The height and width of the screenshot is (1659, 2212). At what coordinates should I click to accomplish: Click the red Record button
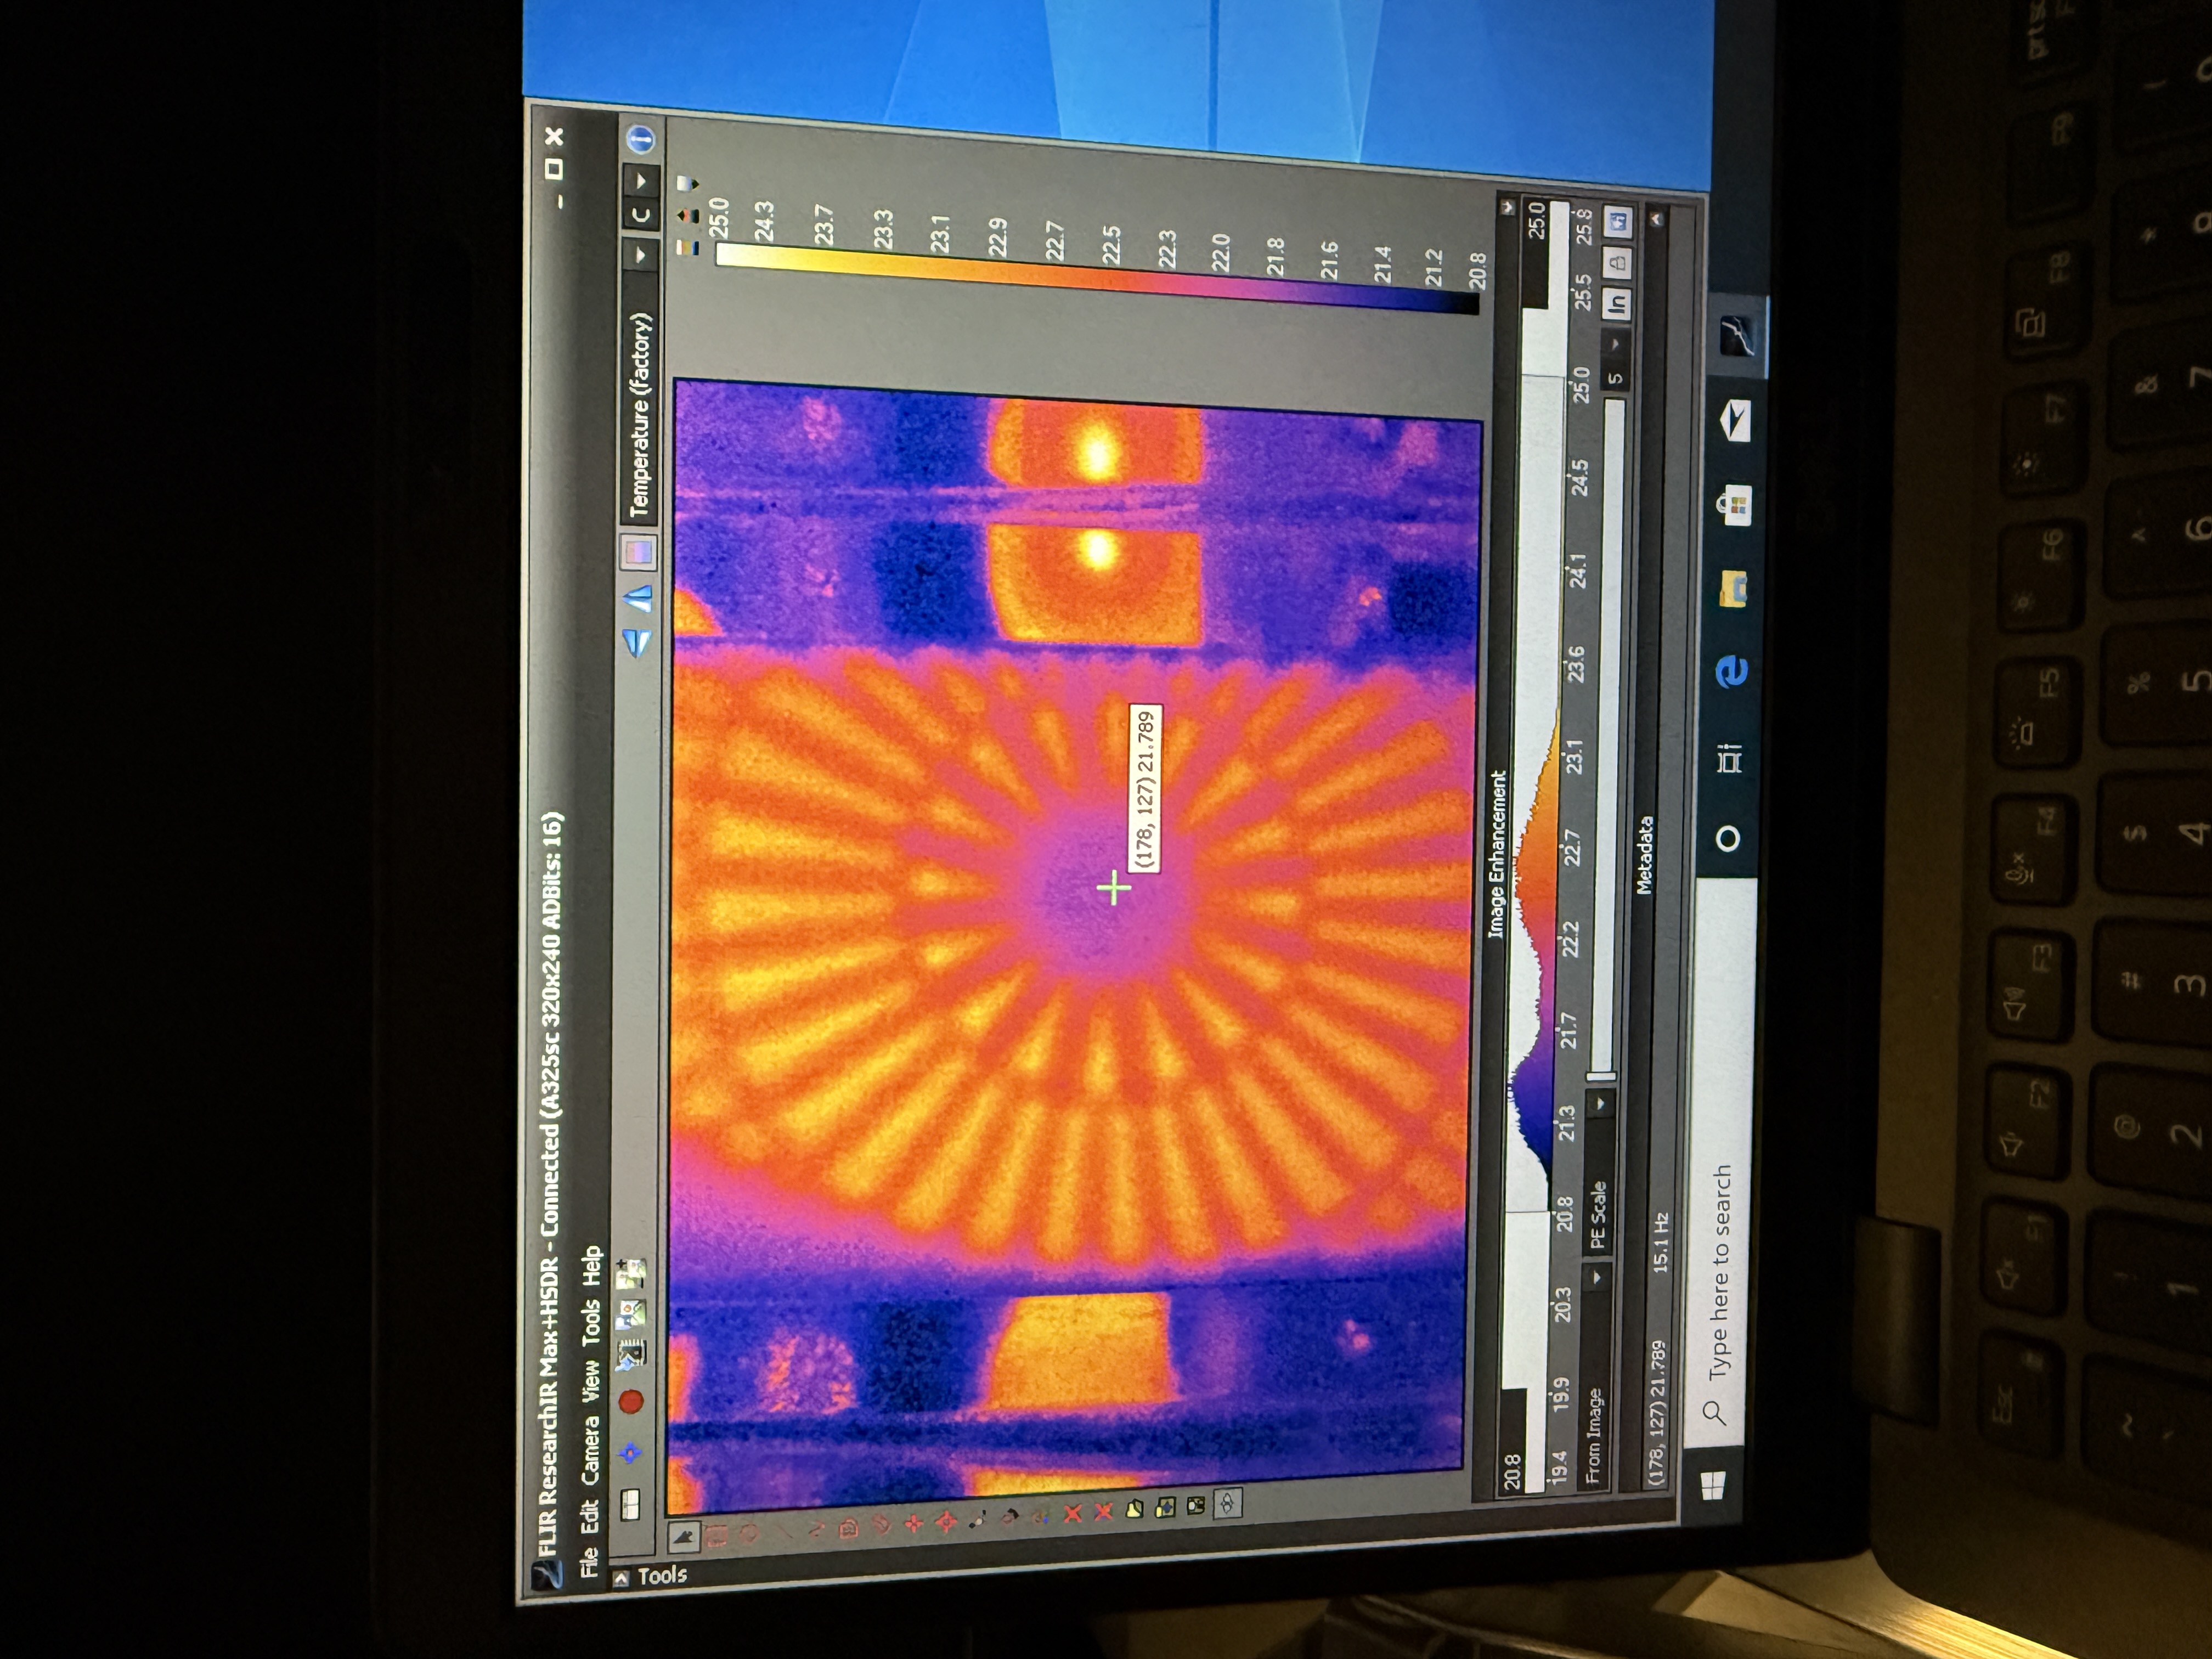click(x=631, y=1401)
